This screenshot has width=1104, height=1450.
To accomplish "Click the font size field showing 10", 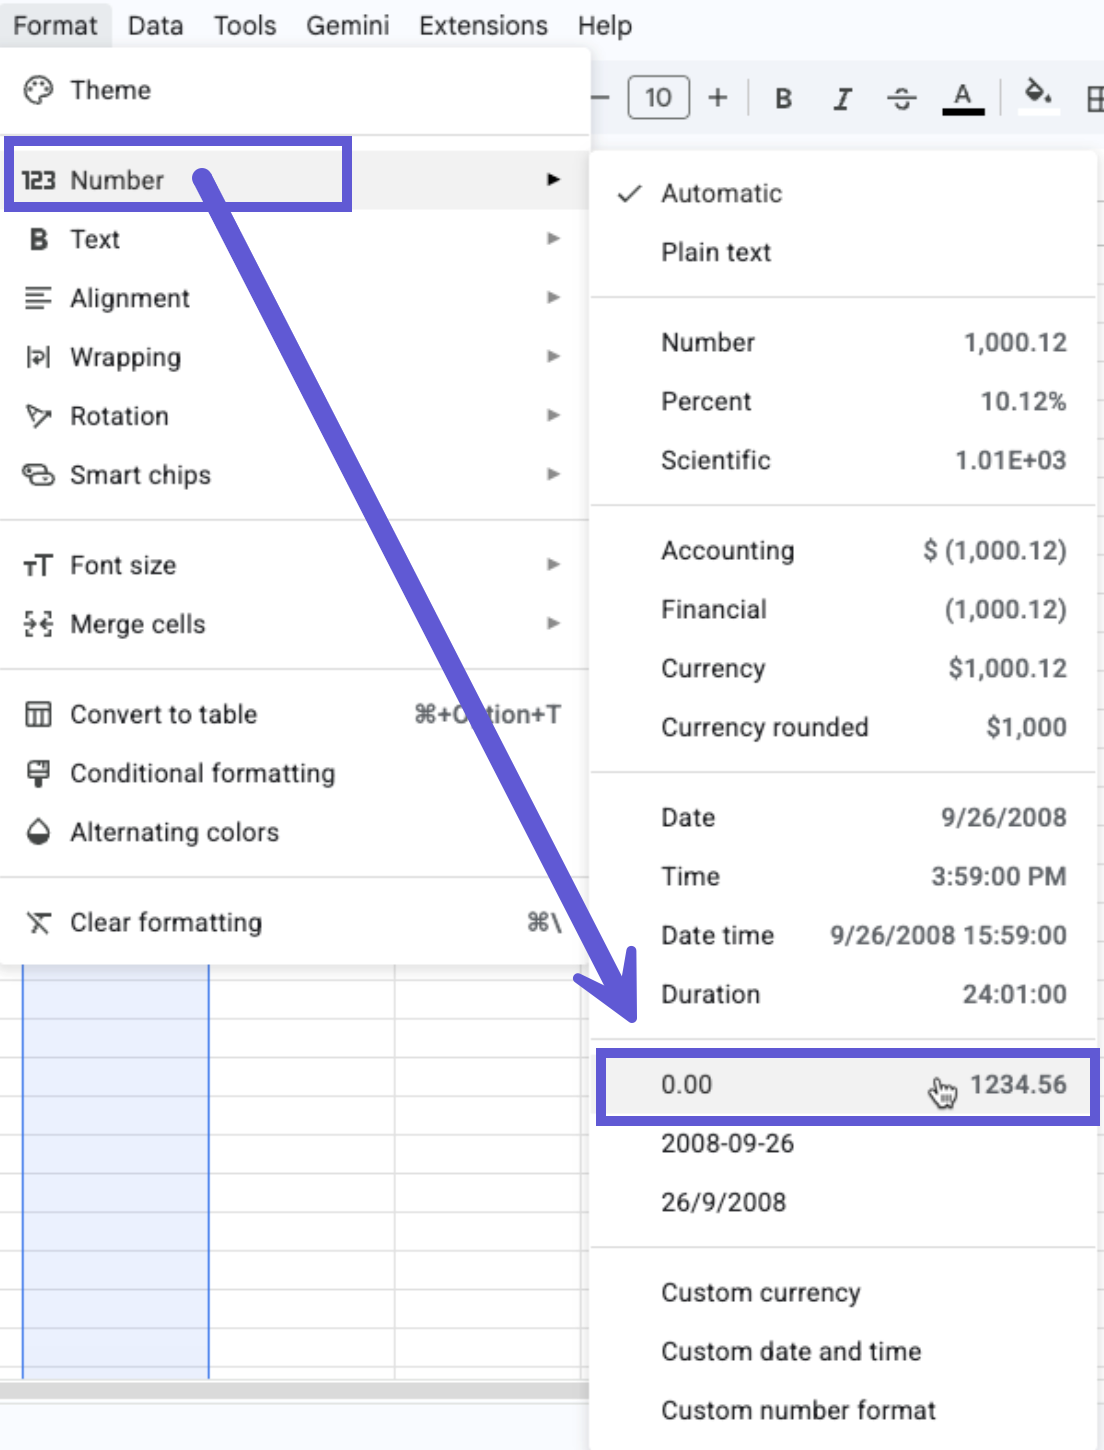I will point(658,97).
